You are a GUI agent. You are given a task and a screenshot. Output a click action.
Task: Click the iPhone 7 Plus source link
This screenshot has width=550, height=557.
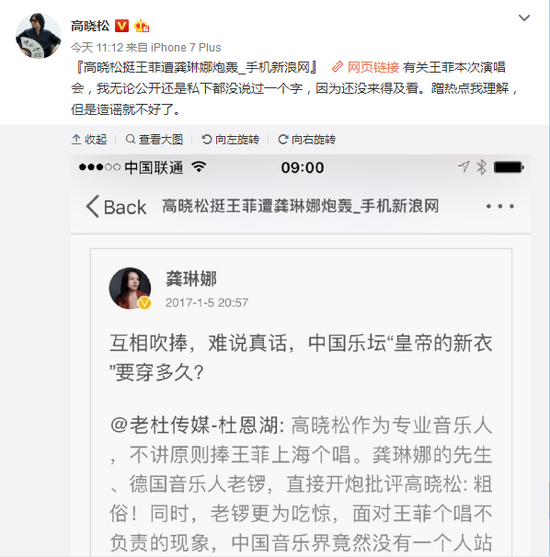tap(186, 47)
